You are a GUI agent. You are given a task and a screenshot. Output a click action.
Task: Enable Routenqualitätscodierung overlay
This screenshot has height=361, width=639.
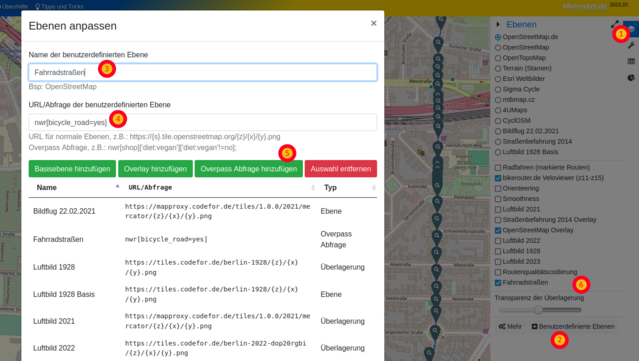click(x=498, y=272)
